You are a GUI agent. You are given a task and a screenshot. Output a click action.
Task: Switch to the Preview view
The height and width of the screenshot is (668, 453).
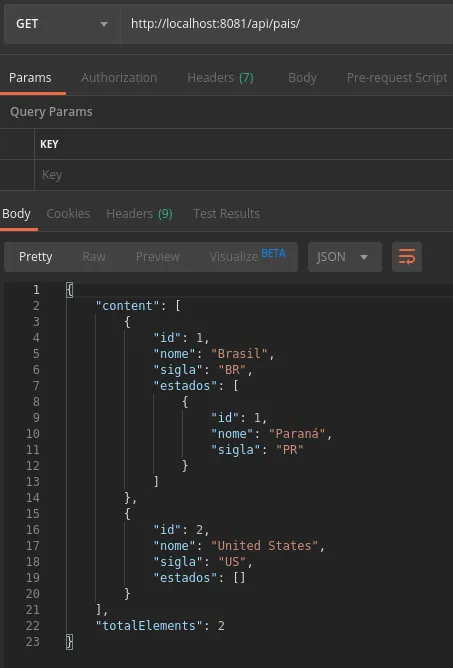(158, 257)
